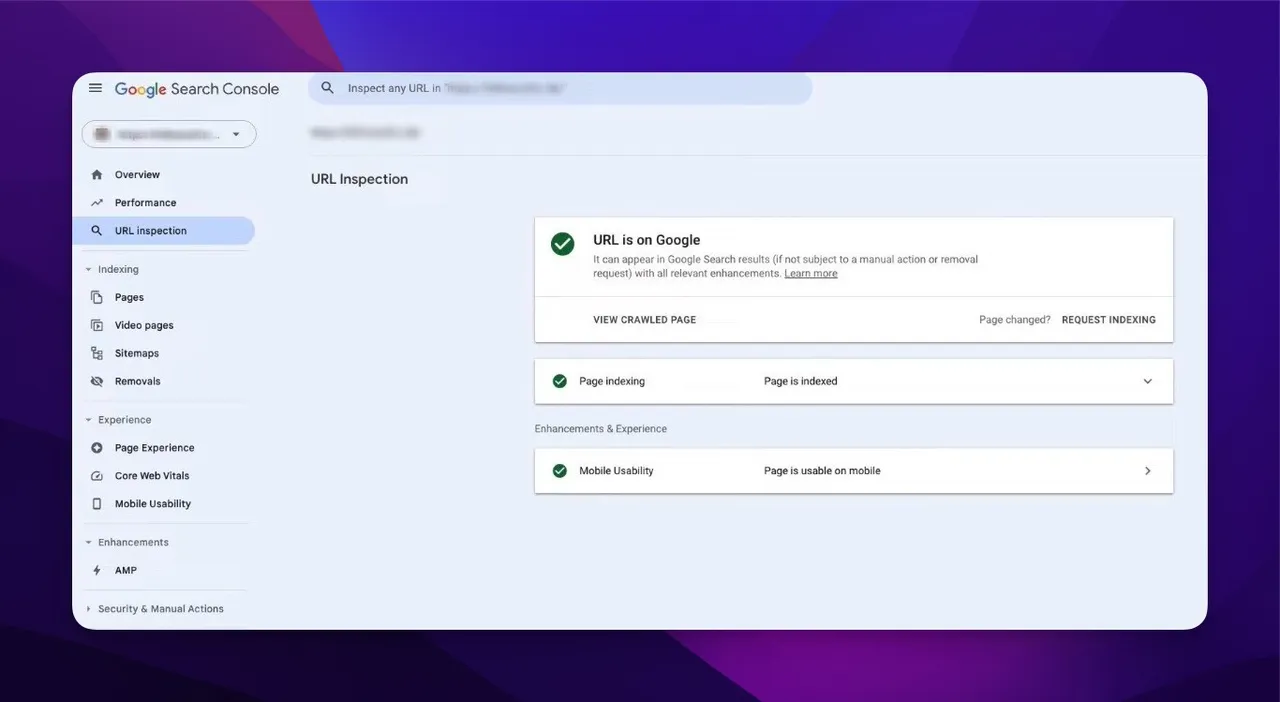Viewport: 1280px width, 702px height.
Task: Click the Google Search Console logo
Action: point(197,89)
